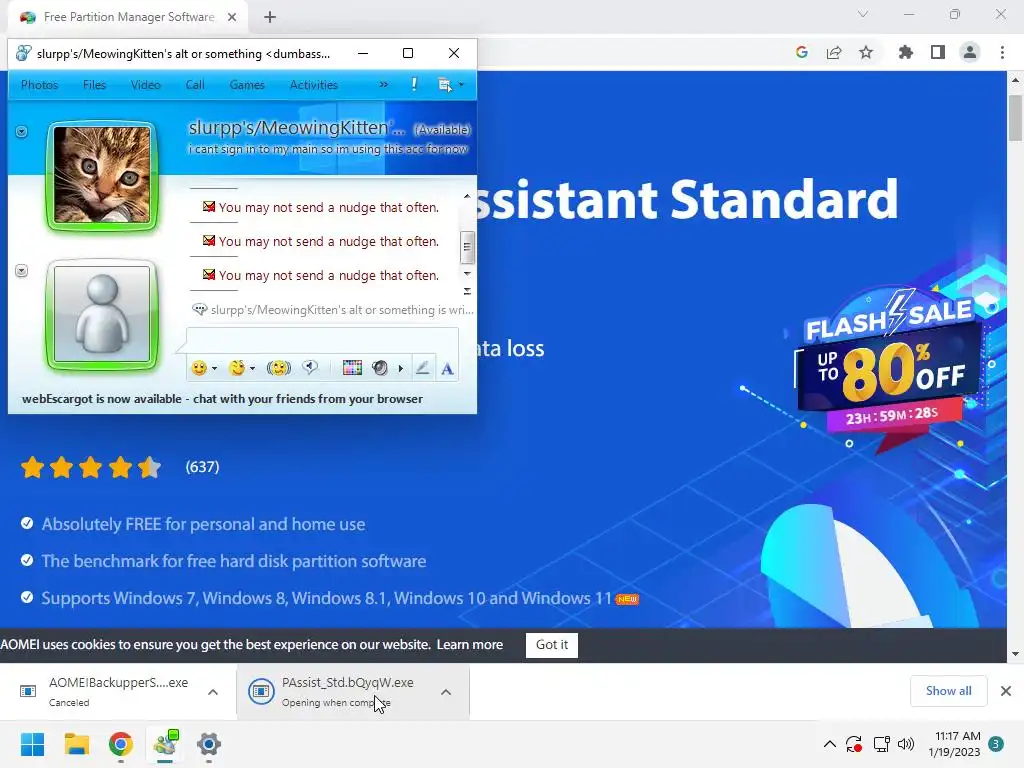Open Call menu in chat window
Screen dimensions: 1024x768
click(x=195, y=85)
